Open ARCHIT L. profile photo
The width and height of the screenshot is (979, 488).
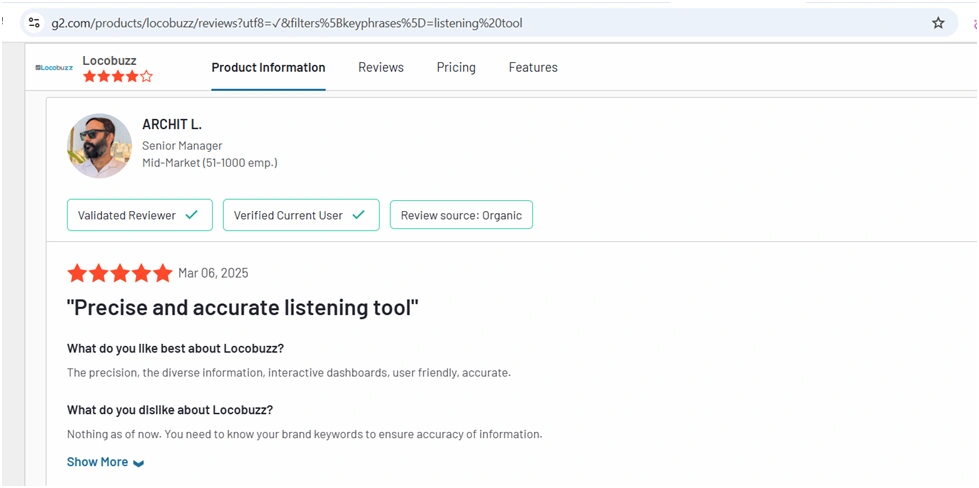[99, 145]
